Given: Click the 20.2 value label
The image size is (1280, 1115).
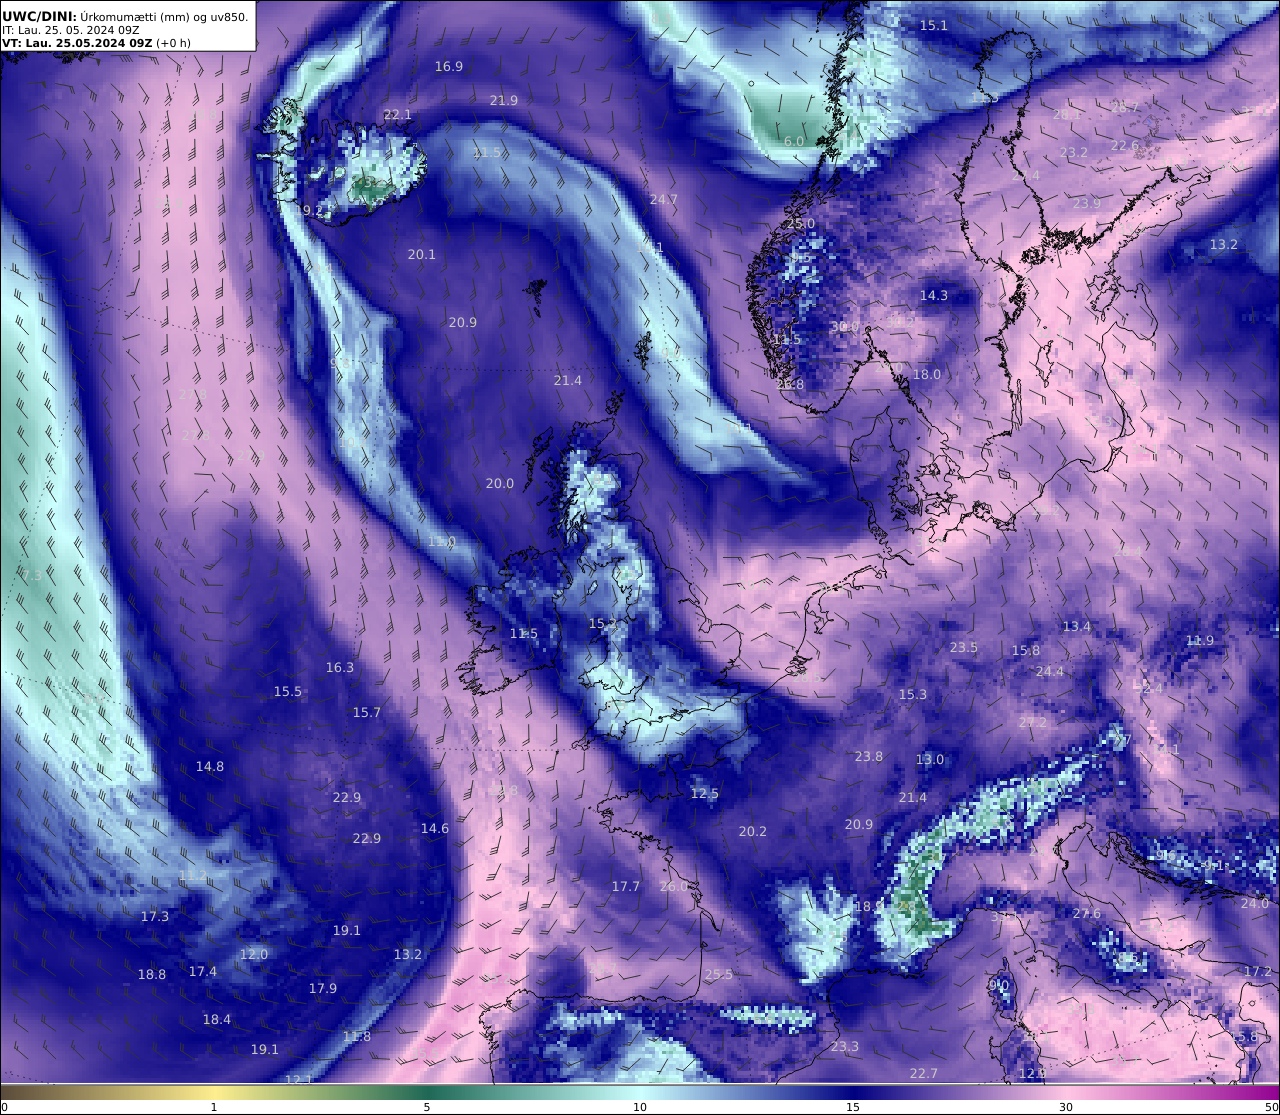Looking at the screenshot, I should [753, 831].
